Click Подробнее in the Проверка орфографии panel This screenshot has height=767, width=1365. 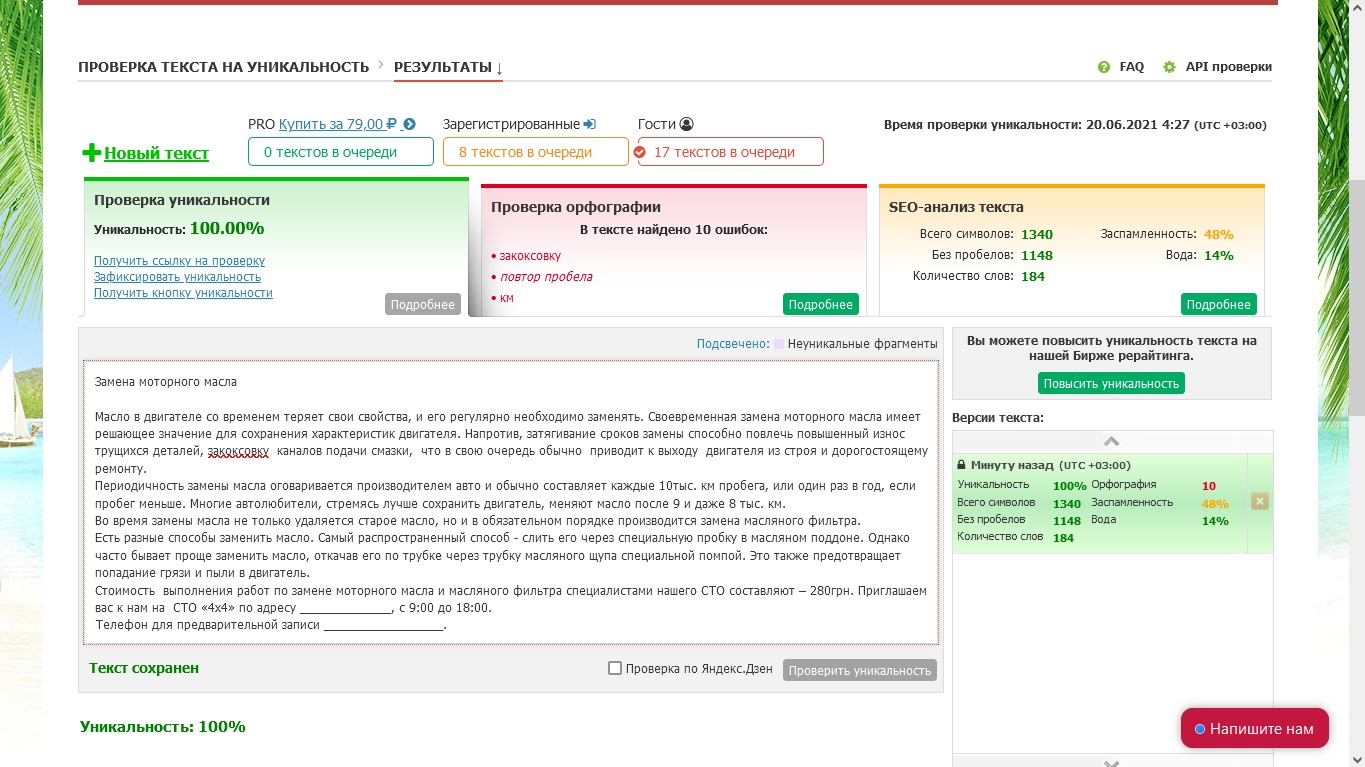(821, 304)
